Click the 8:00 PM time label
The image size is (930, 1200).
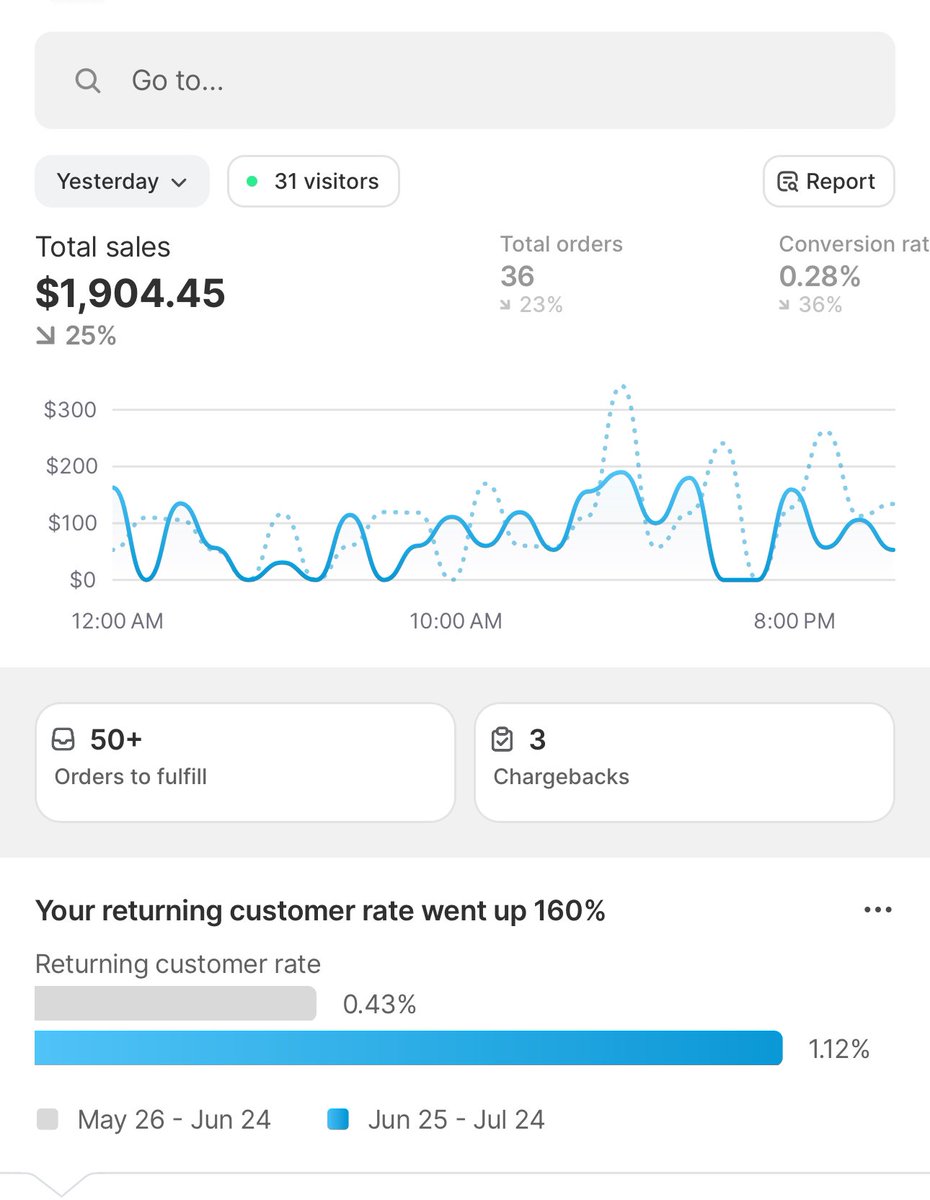pyautogui.click(x=795, y=621)
